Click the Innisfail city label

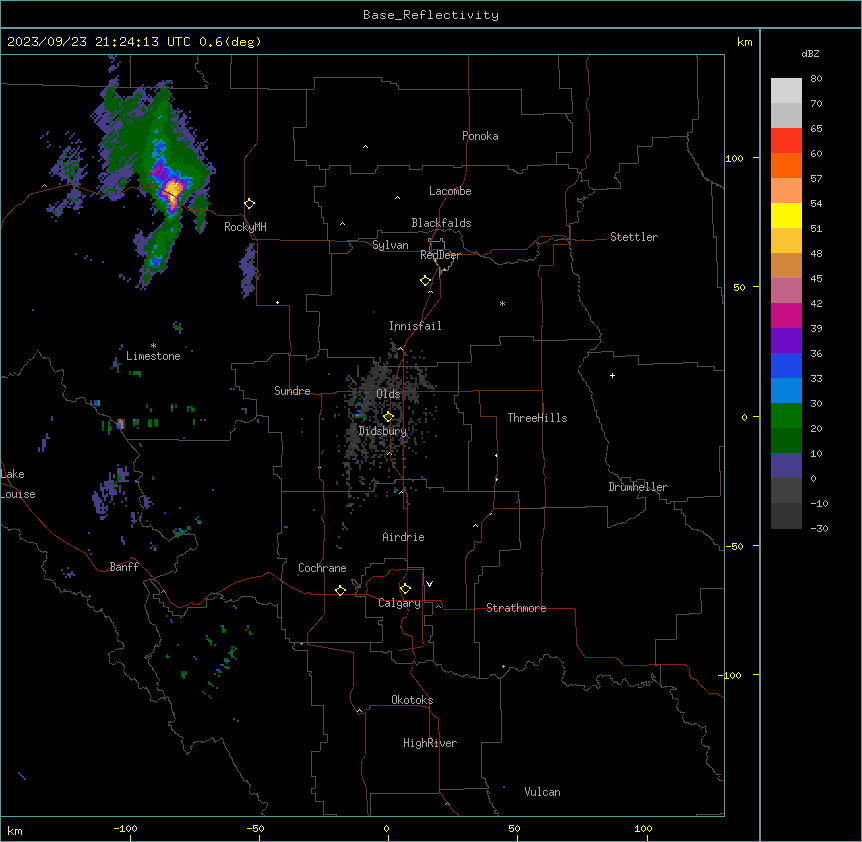tap(415, 326)
